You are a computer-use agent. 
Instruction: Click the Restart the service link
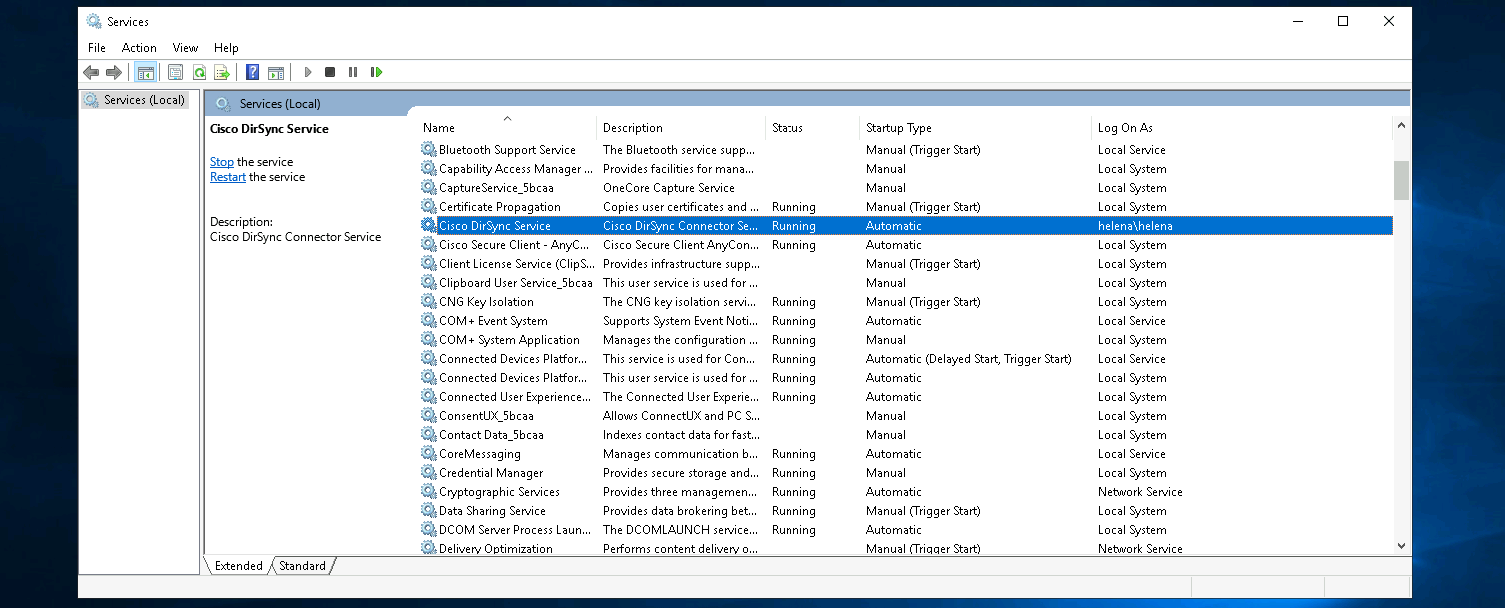227,177
